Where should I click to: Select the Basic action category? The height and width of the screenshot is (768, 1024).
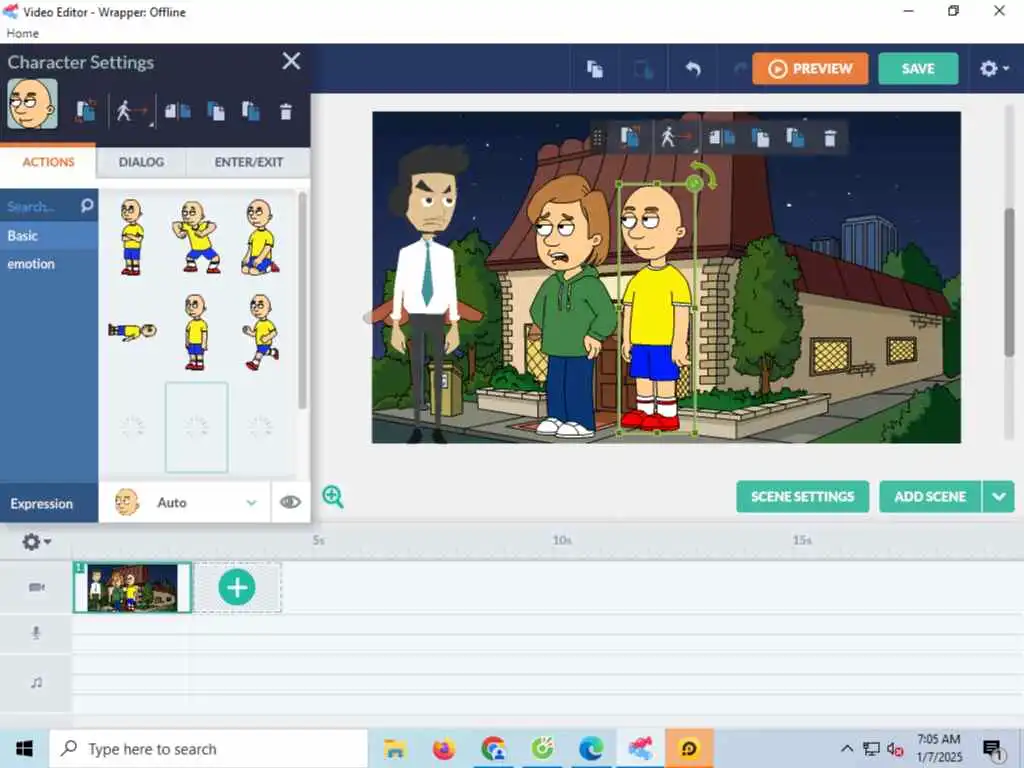(49, 236)
